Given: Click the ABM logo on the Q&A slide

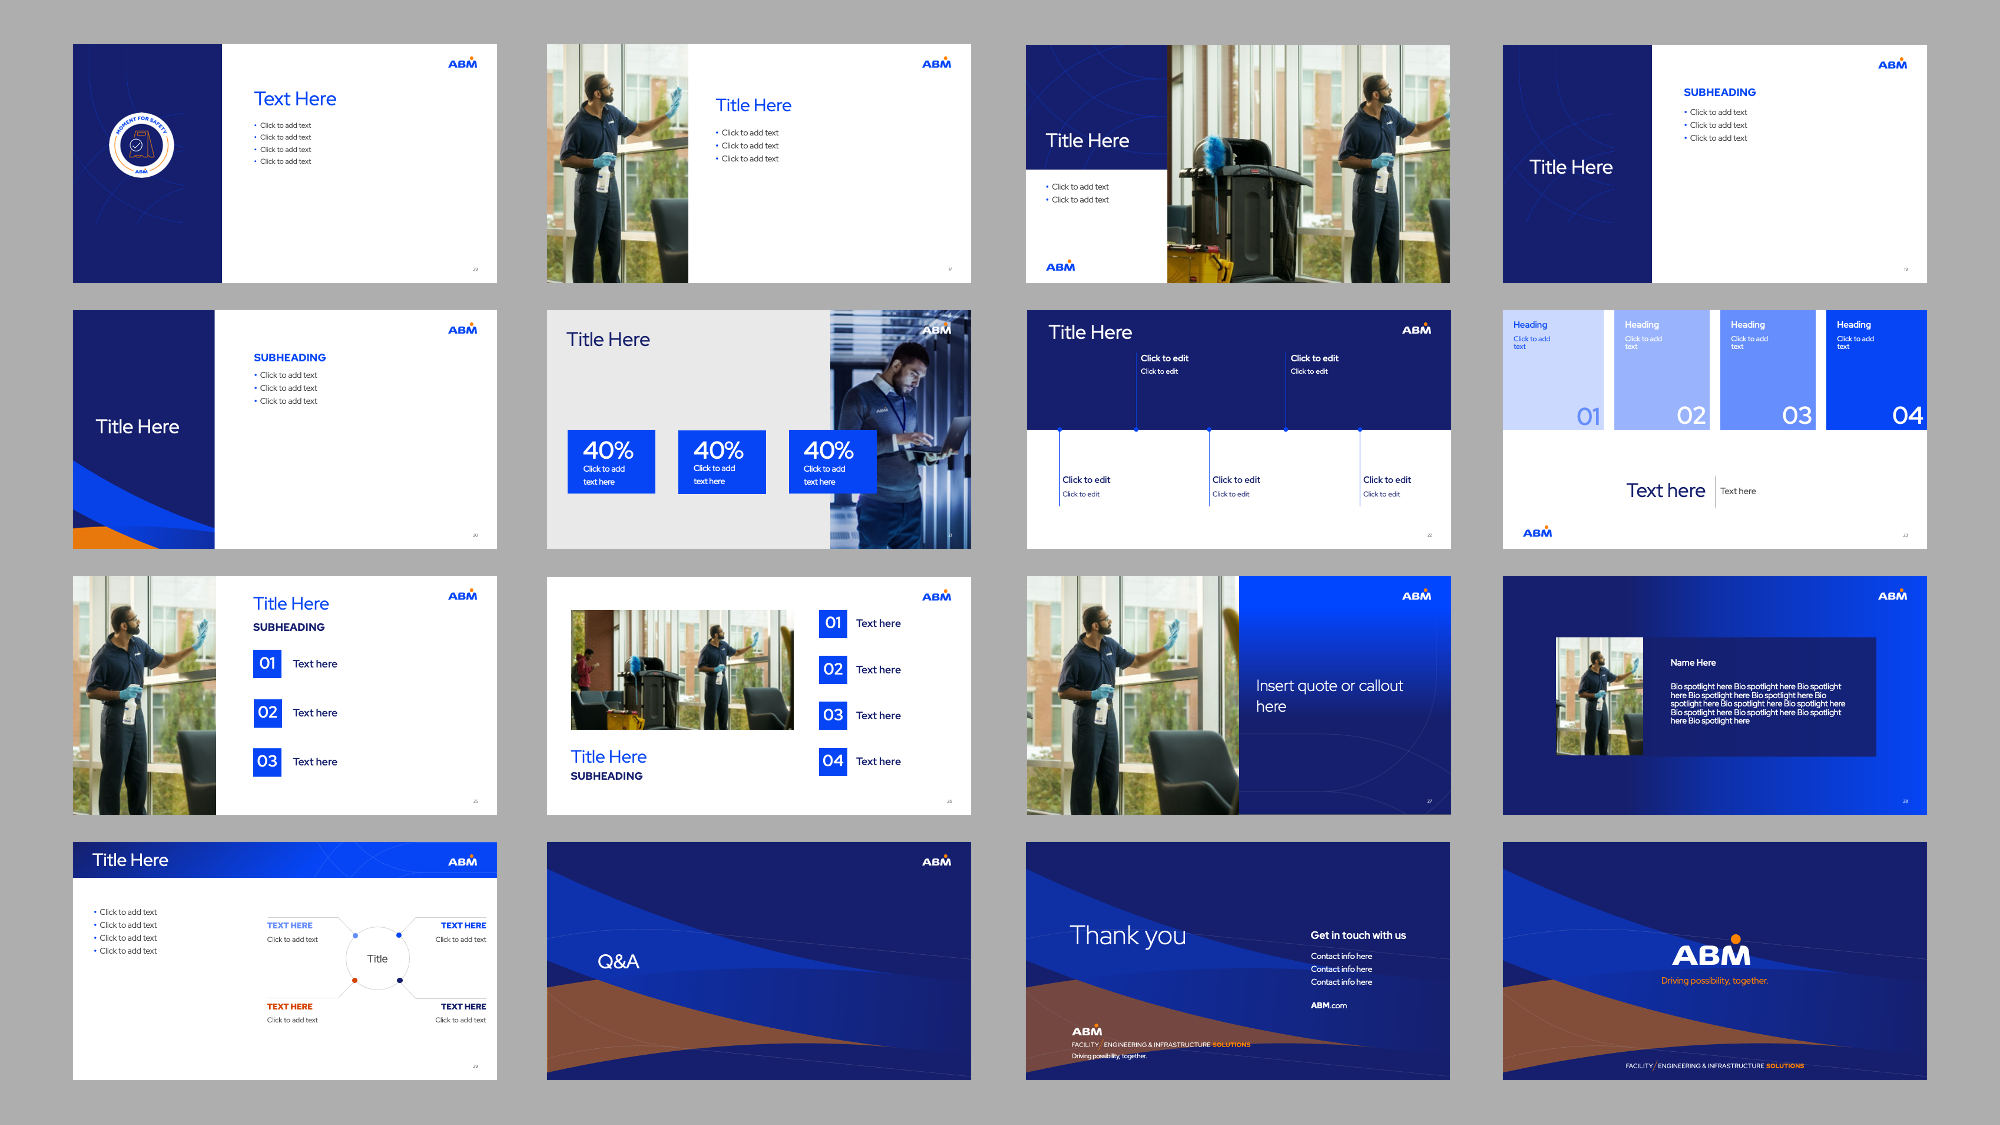Looking at the screenshot, I should click(937, 861).
